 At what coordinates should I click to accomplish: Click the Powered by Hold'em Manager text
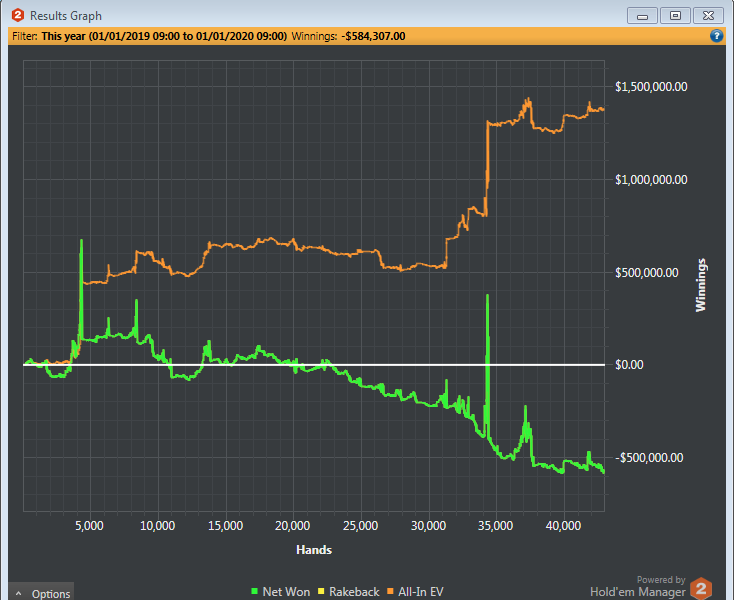point(638,587)
